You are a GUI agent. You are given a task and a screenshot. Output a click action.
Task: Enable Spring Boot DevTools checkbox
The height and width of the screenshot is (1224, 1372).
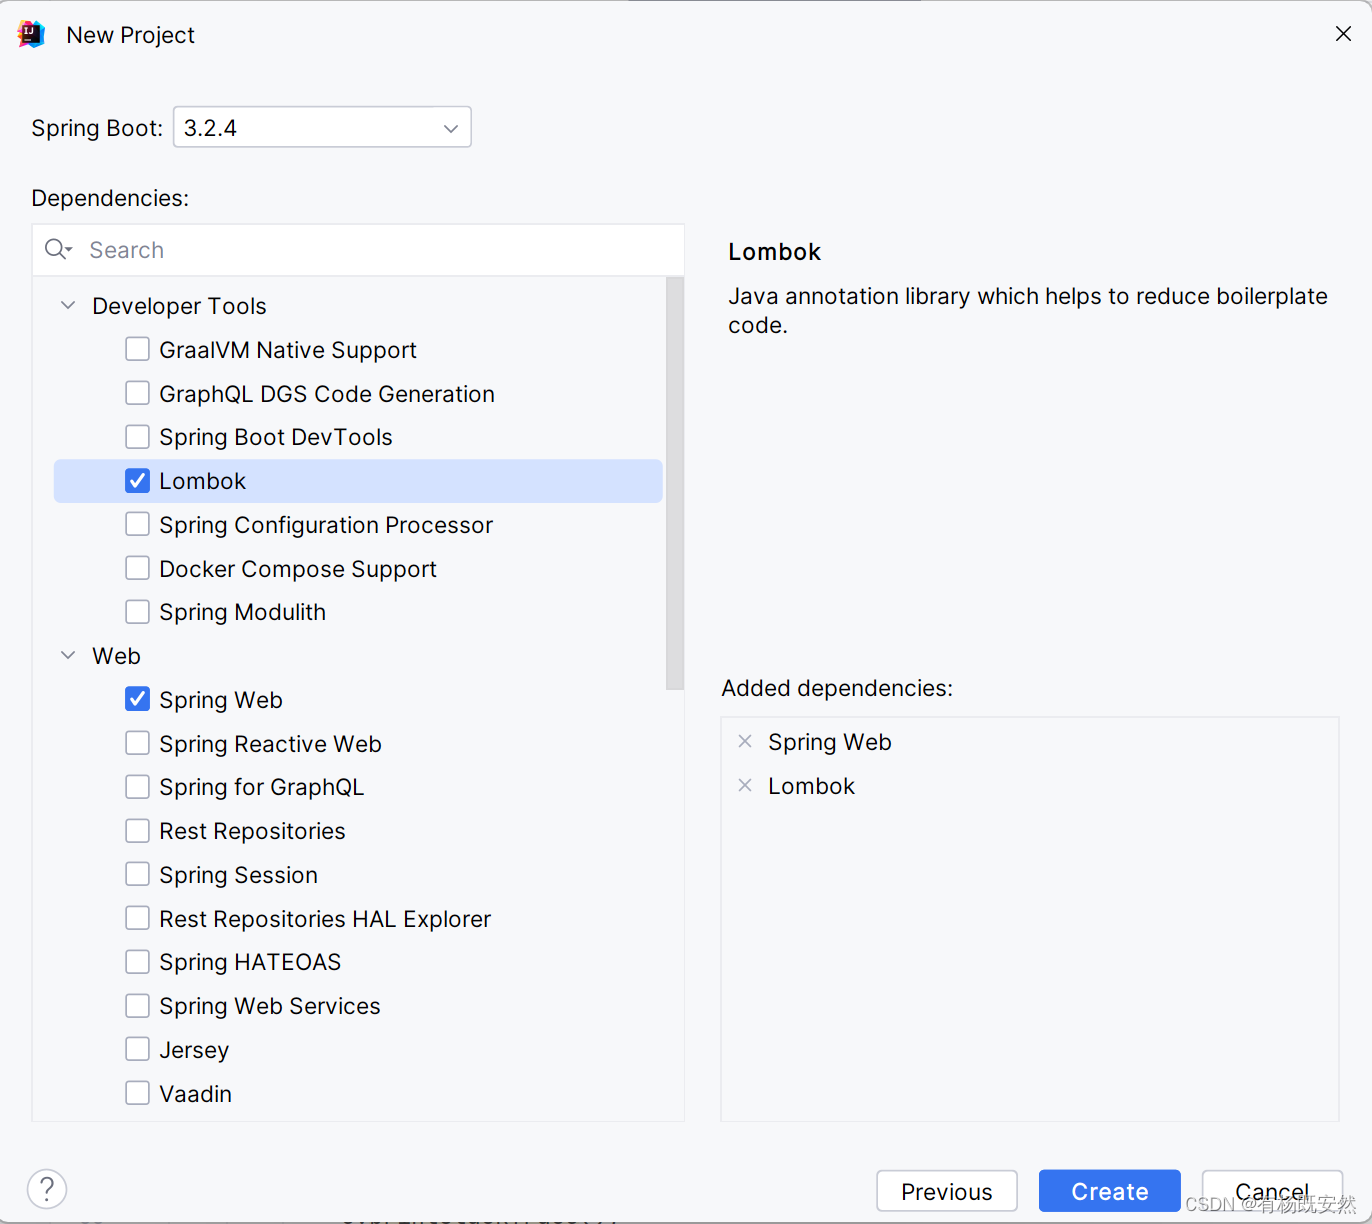[137, 437]
